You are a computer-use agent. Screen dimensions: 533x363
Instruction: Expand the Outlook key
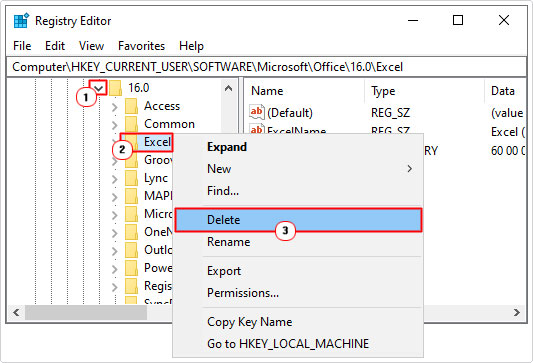[115, 252]
